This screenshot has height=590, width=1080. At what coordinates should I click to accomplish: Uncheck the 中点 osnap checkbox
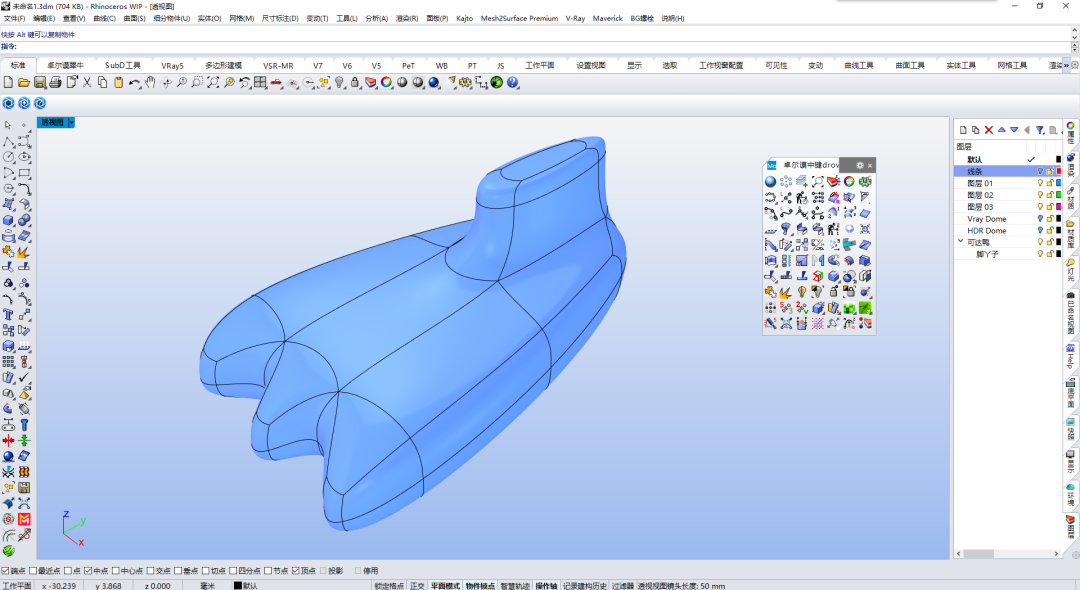point(87,571)
